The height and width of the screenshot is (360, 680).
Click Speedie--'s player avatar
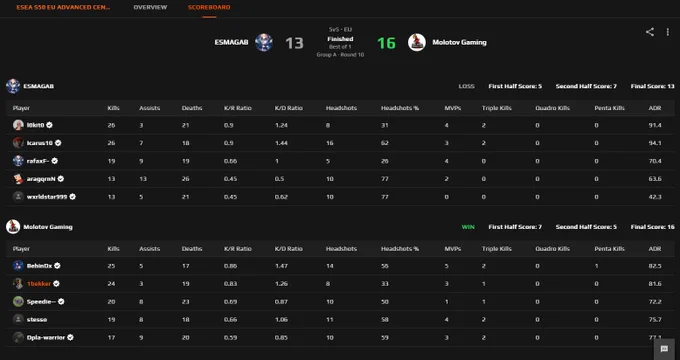click(18, 301)
